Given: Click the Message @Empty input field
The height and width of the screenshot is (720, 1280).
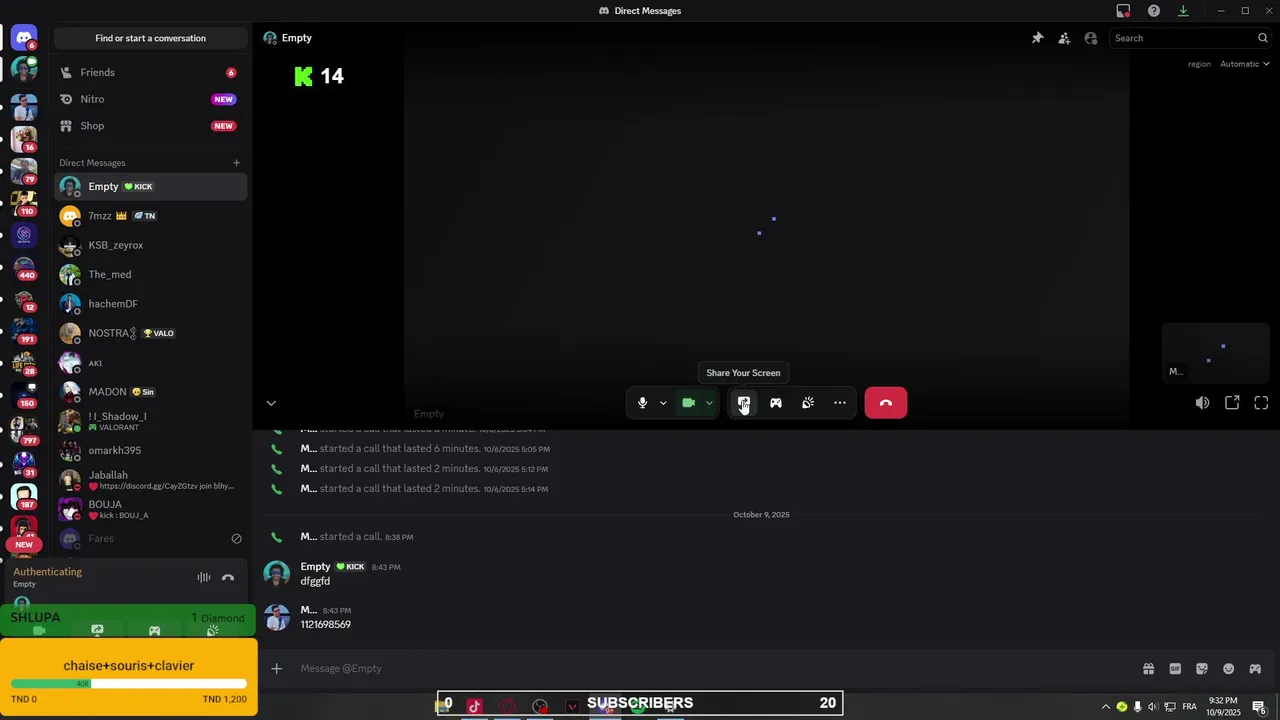Looking at the screenshot, I should pyautogui.click(x=710, y=668).
